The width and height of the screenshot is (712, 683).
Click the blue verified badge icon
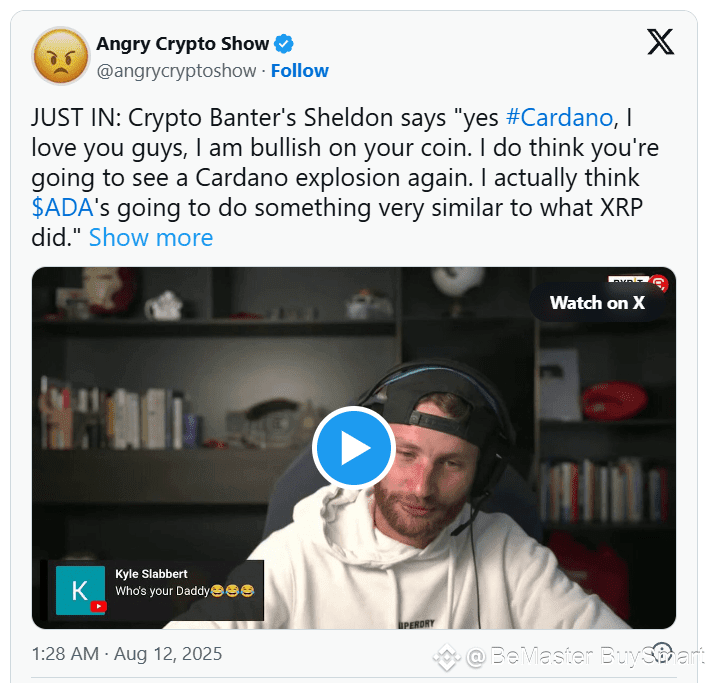point(284,44)
